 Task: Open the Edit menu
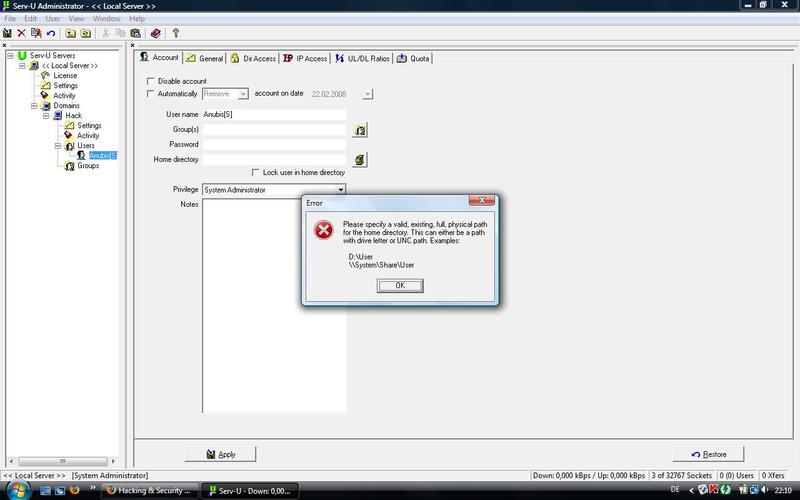pos(30,18)
